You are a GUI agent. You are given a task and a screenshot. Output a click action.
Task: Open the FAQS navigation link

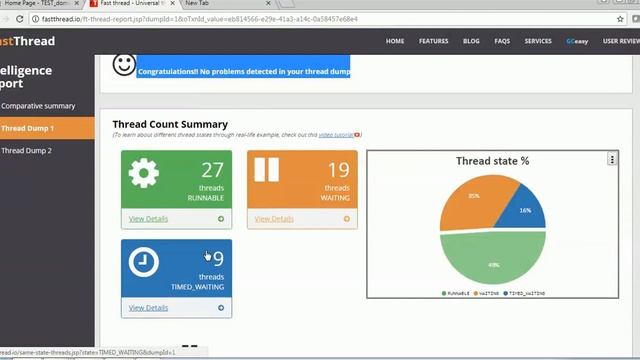click(x=502, y=41)
